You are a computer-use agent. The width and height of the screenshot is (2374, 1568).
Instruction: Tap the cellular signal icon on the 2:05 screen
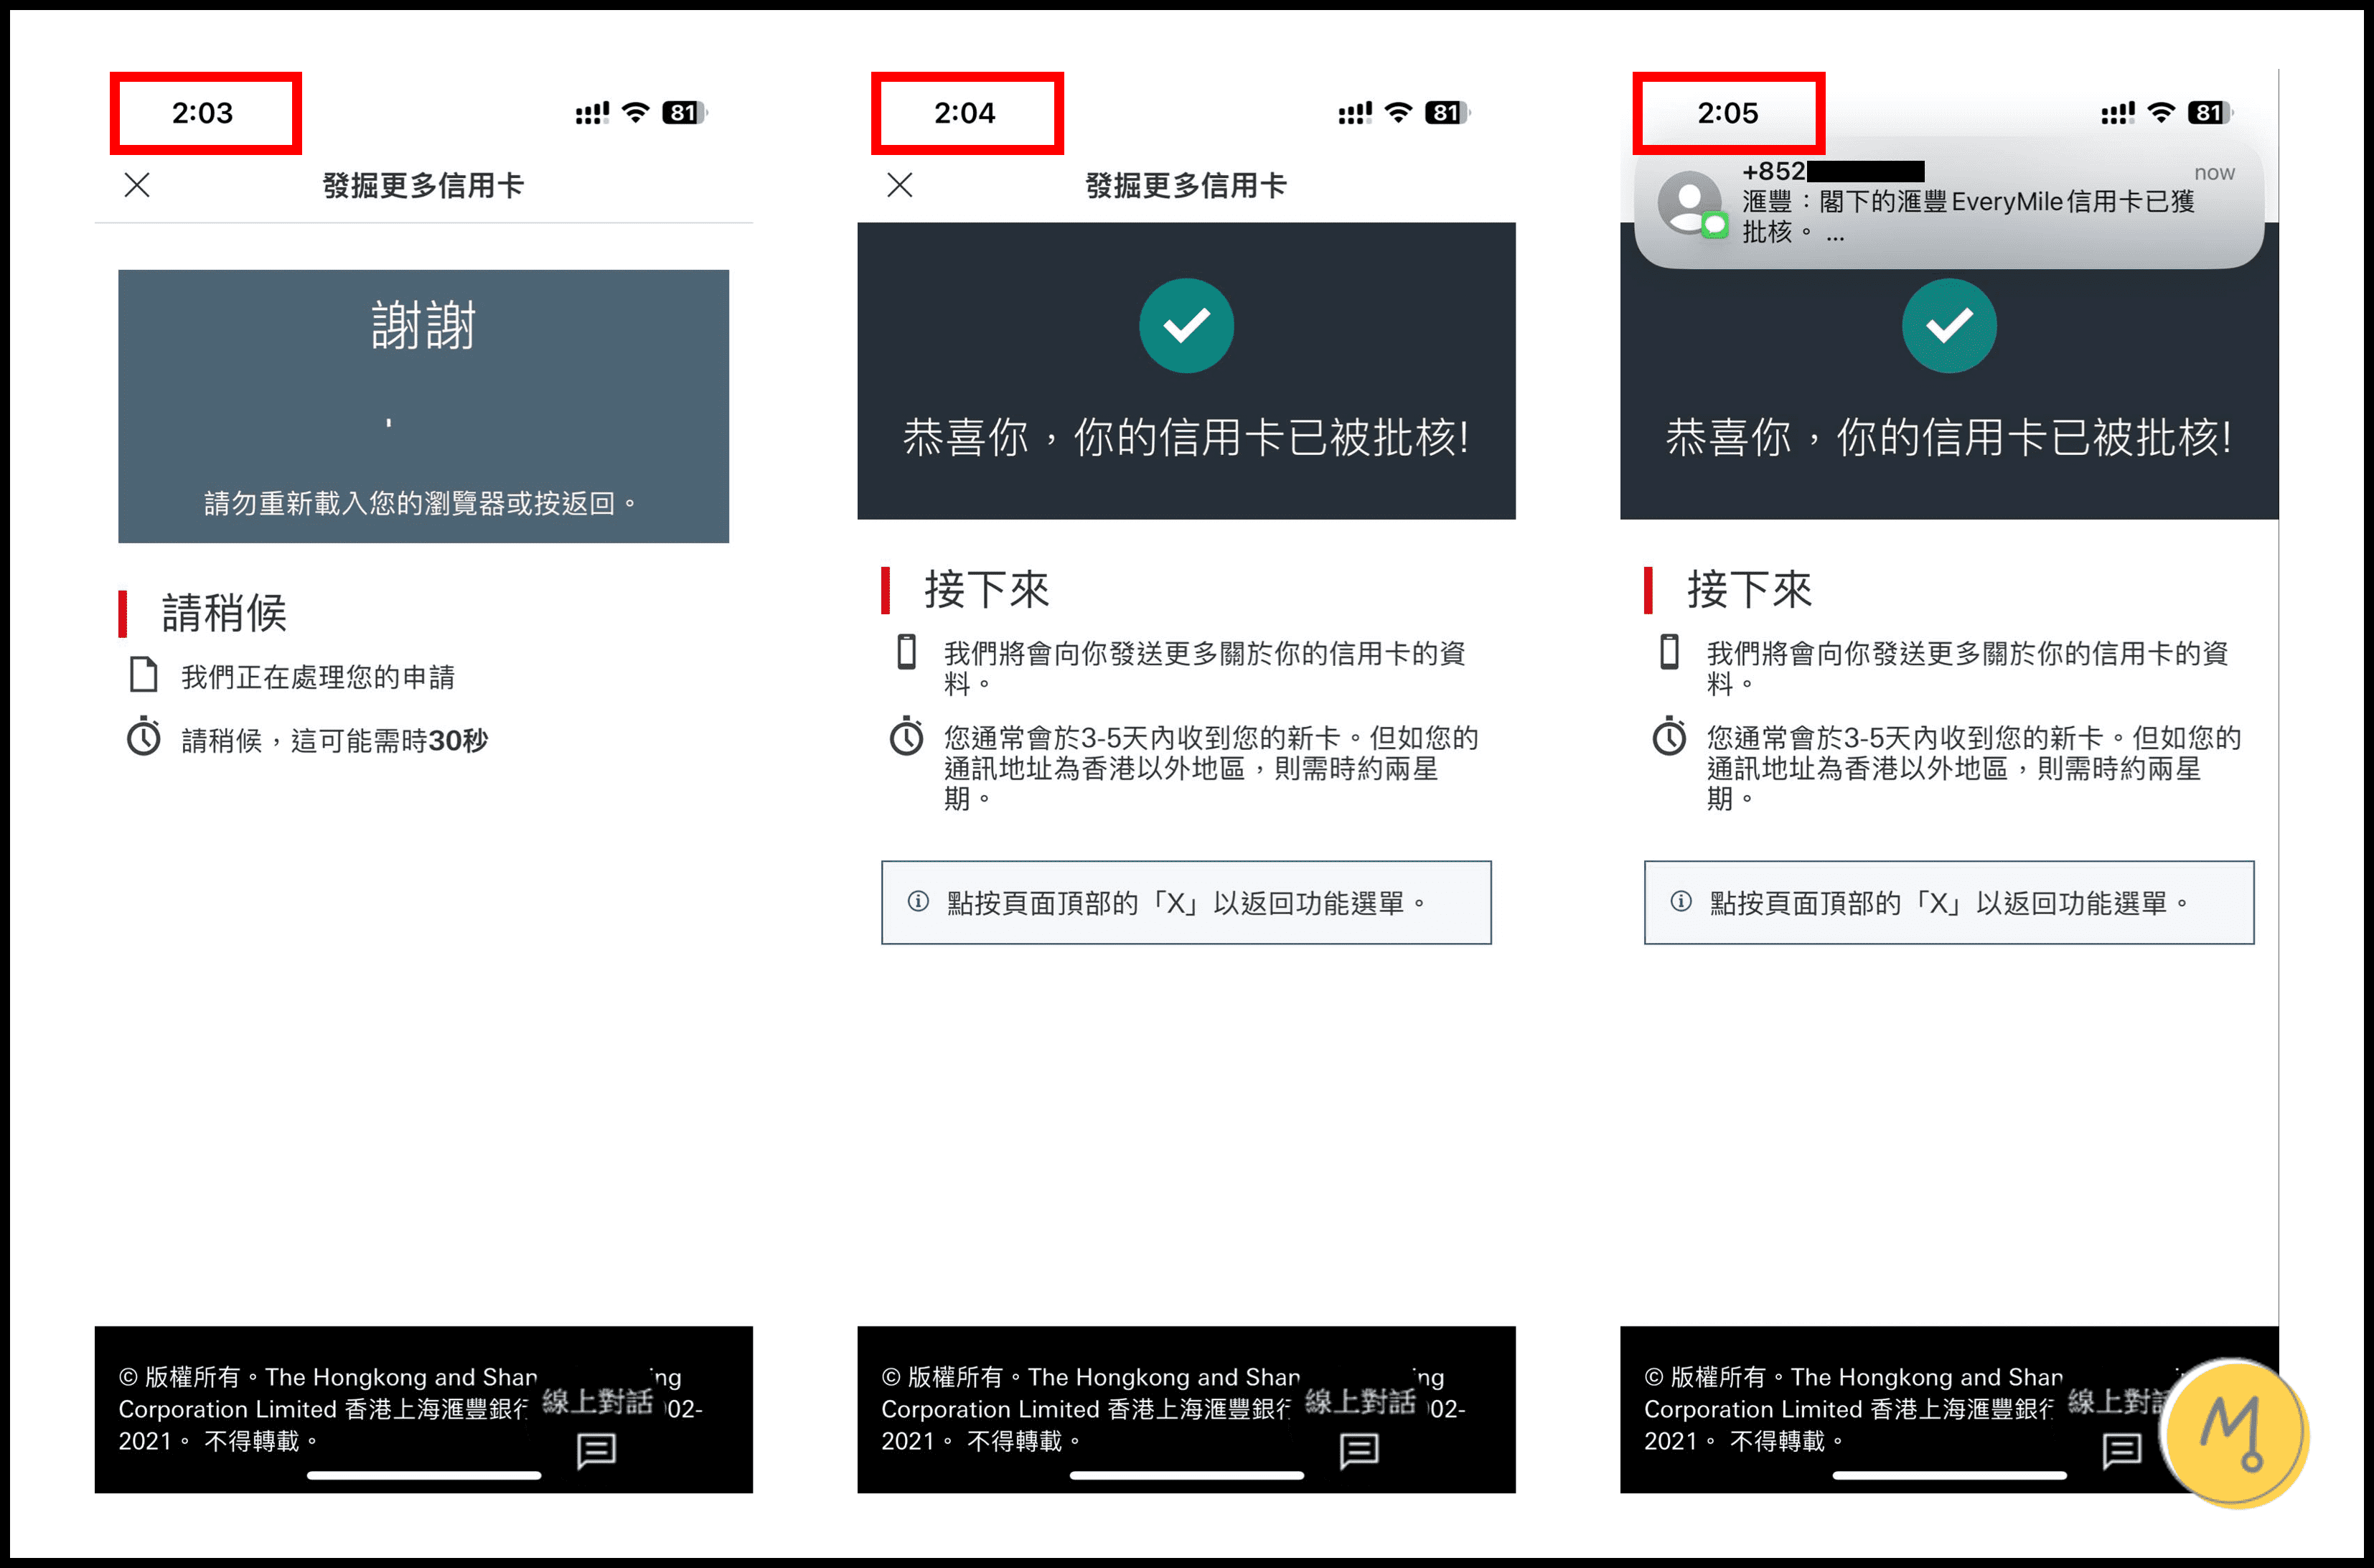2118,113
